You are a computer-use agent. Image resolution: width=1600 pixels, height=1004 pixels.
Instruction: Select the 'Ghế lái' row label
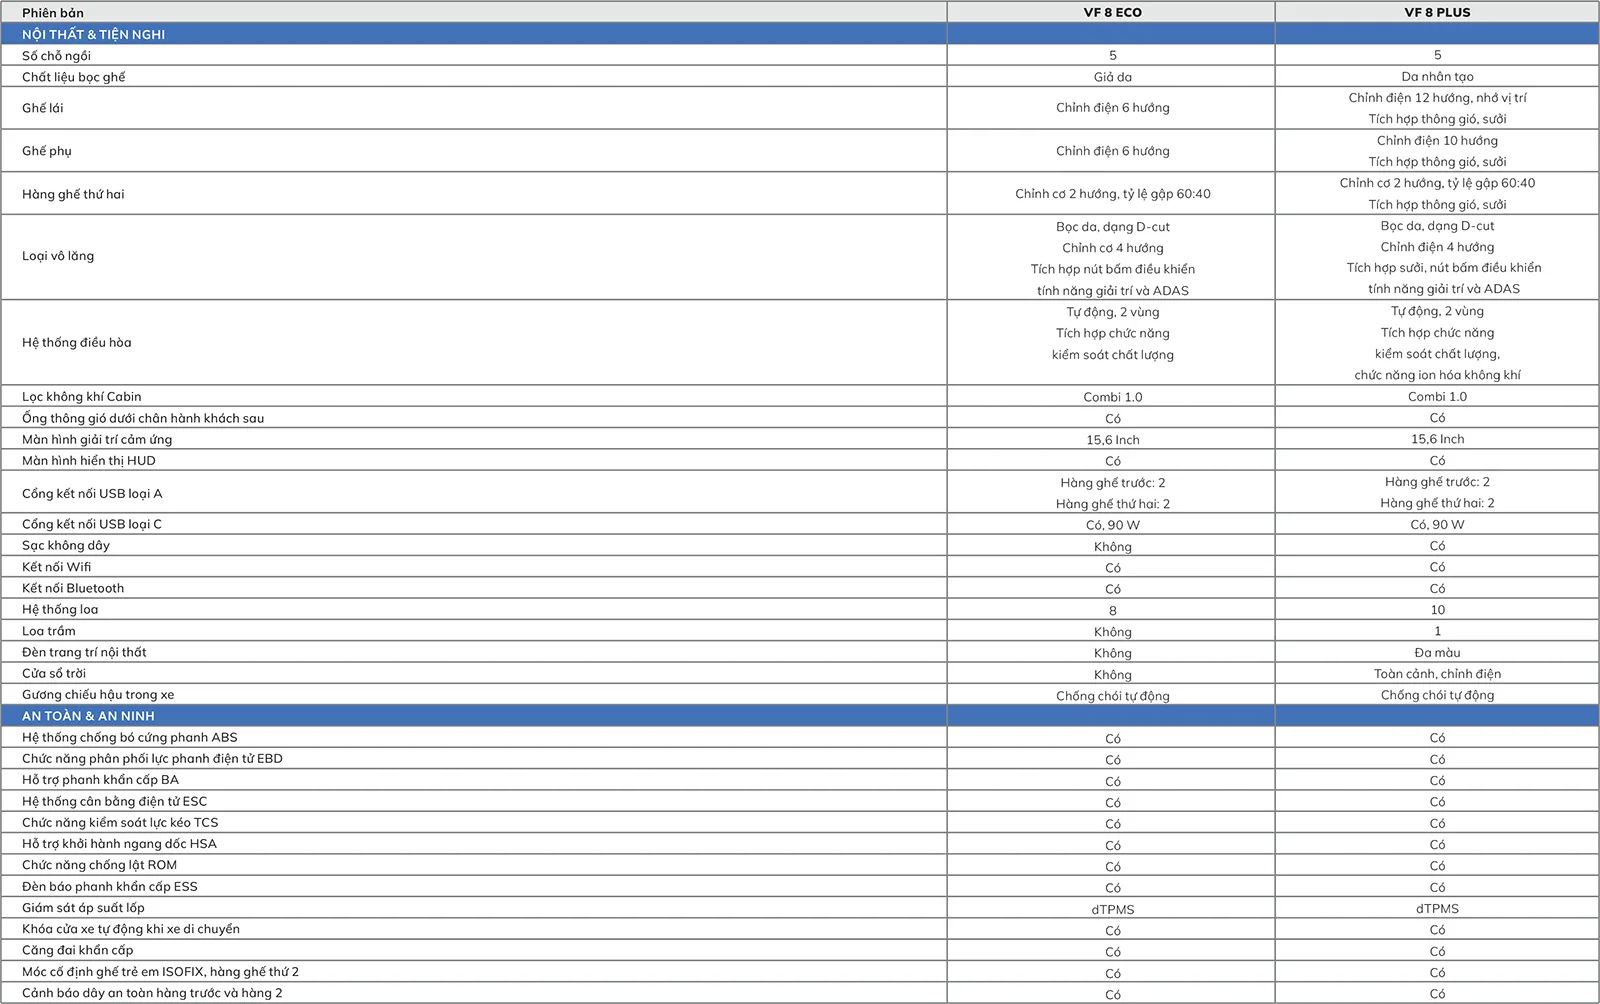click(43, 108)
